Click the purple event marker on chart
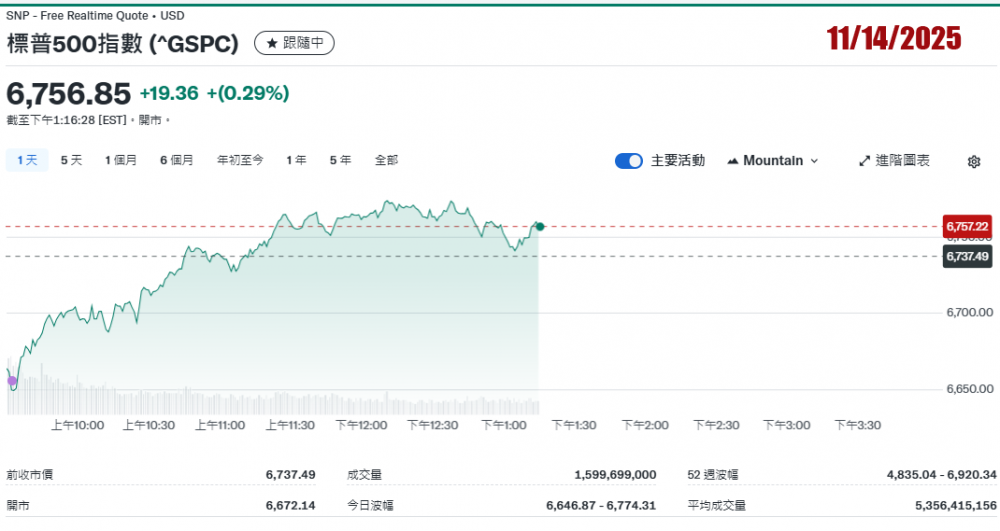This screenshot has width=1000, height=531. coord(12,380)
